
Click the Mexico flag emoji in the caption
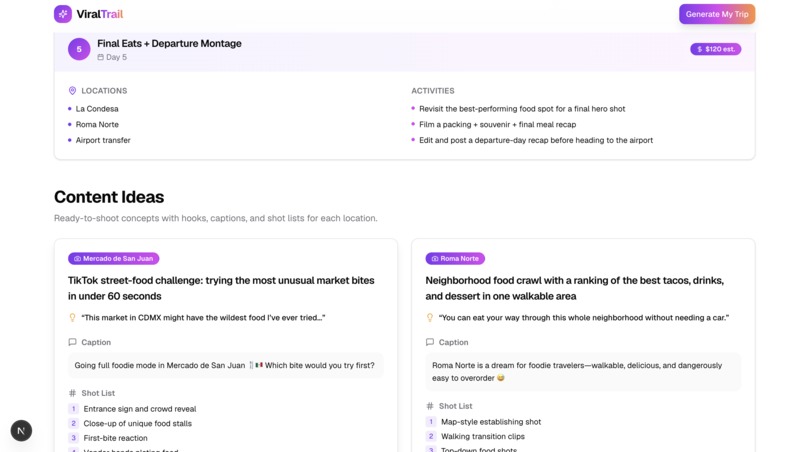point(259,365)
